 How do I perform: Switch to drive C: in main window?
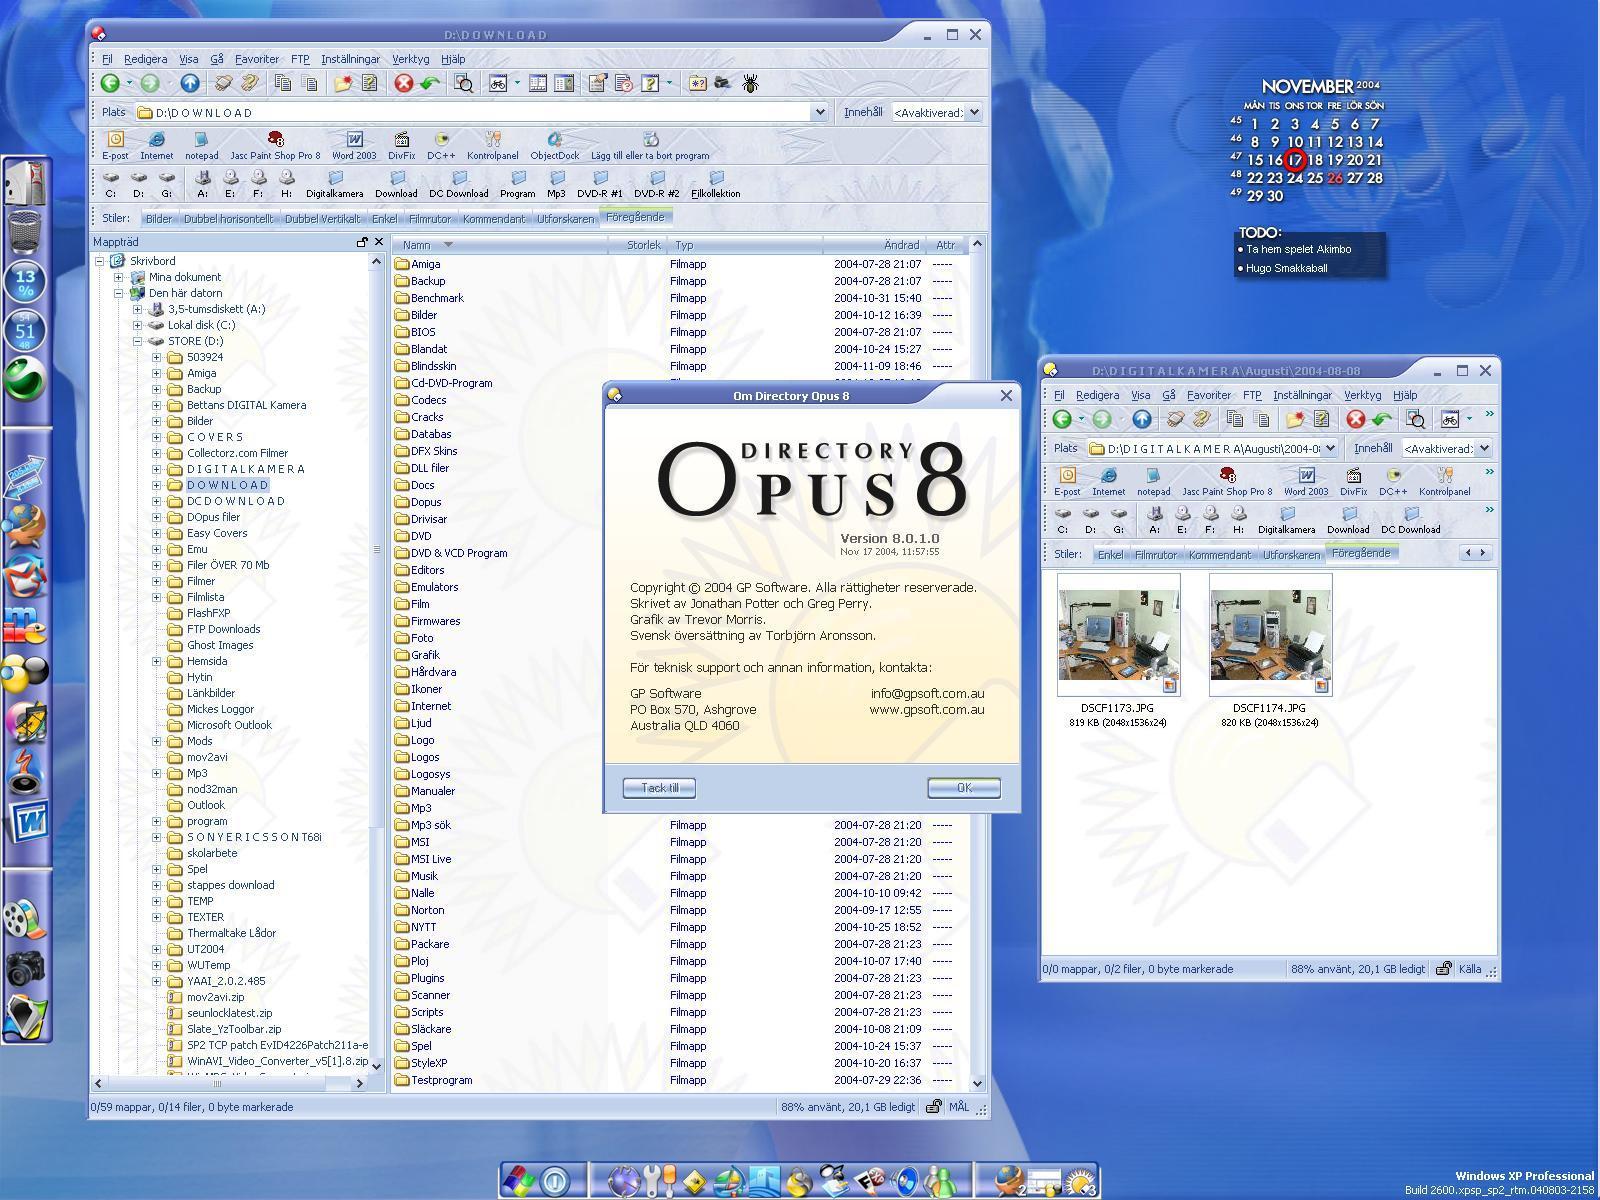click(111, 184)
